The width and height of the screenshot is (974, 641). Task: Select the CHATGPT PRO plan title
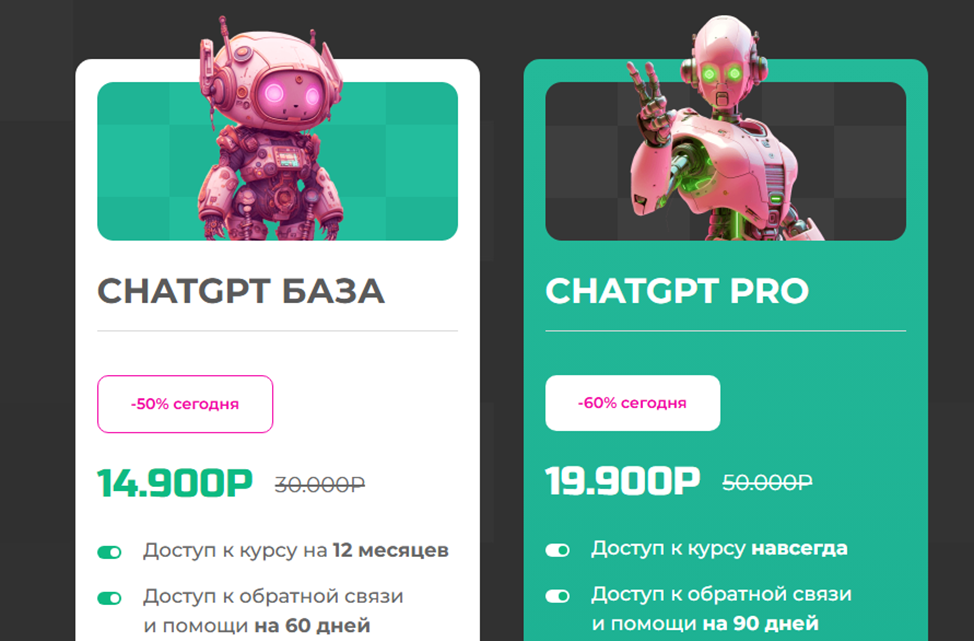point(677,290)
